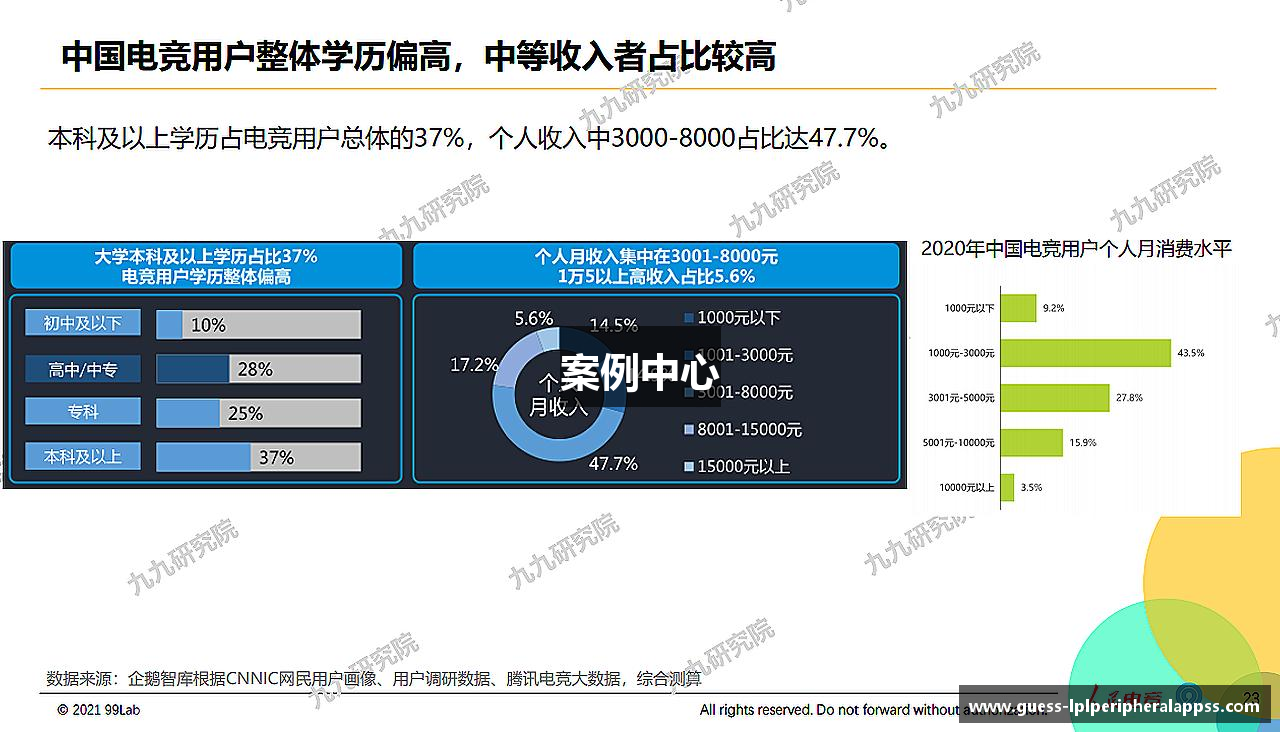The width and height of the screenshot is (1280, 732).
Task: Select the 8001-15000元 legend entry text
Action: pos(750,430)
